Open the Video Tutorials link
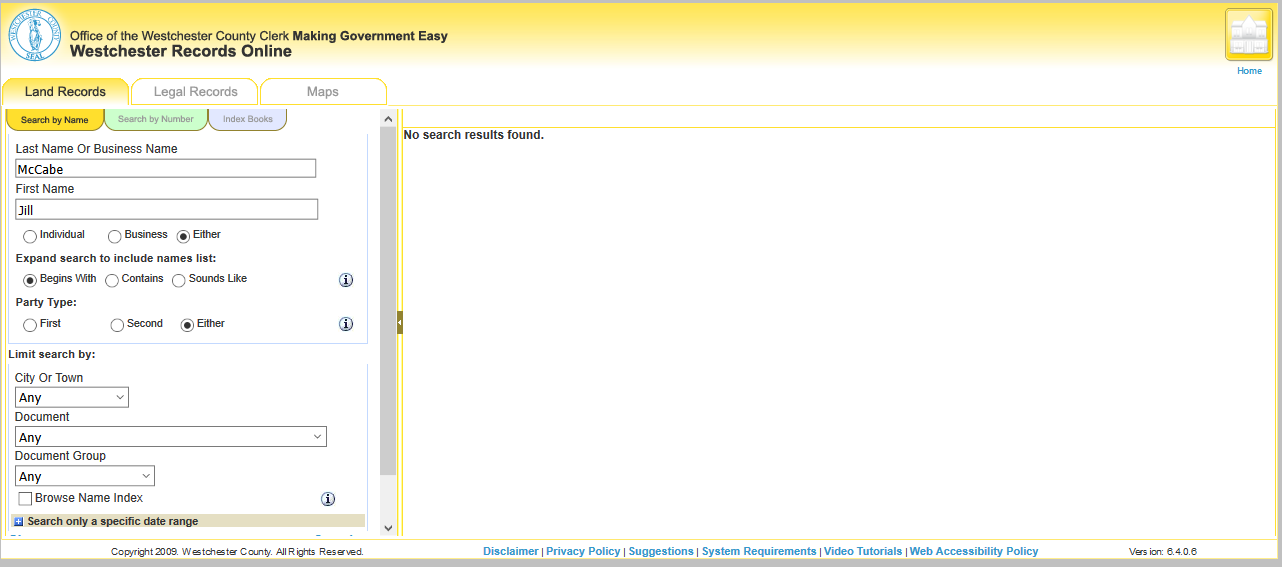The height and width of the screenshot is (567, 1282). (x=863, y=551)
